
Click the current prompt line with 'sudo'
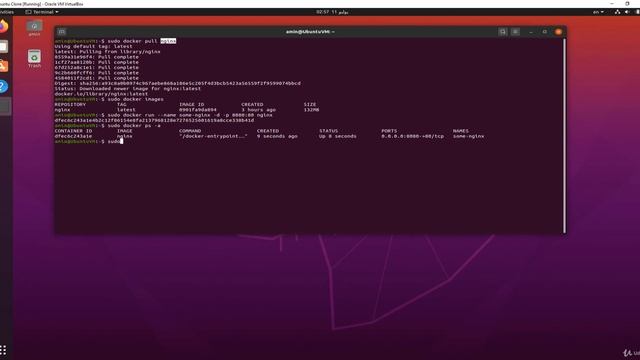point(89,141)
